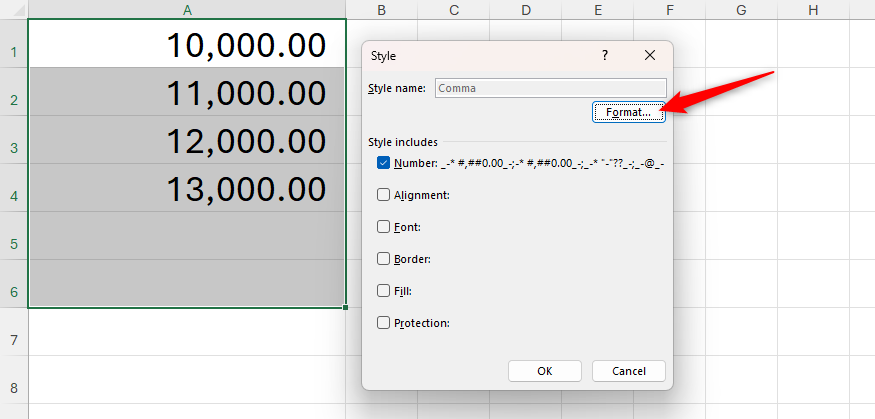Screen dimensions: 875x419
Task: Click the Format... button
Action: (628, 113)
